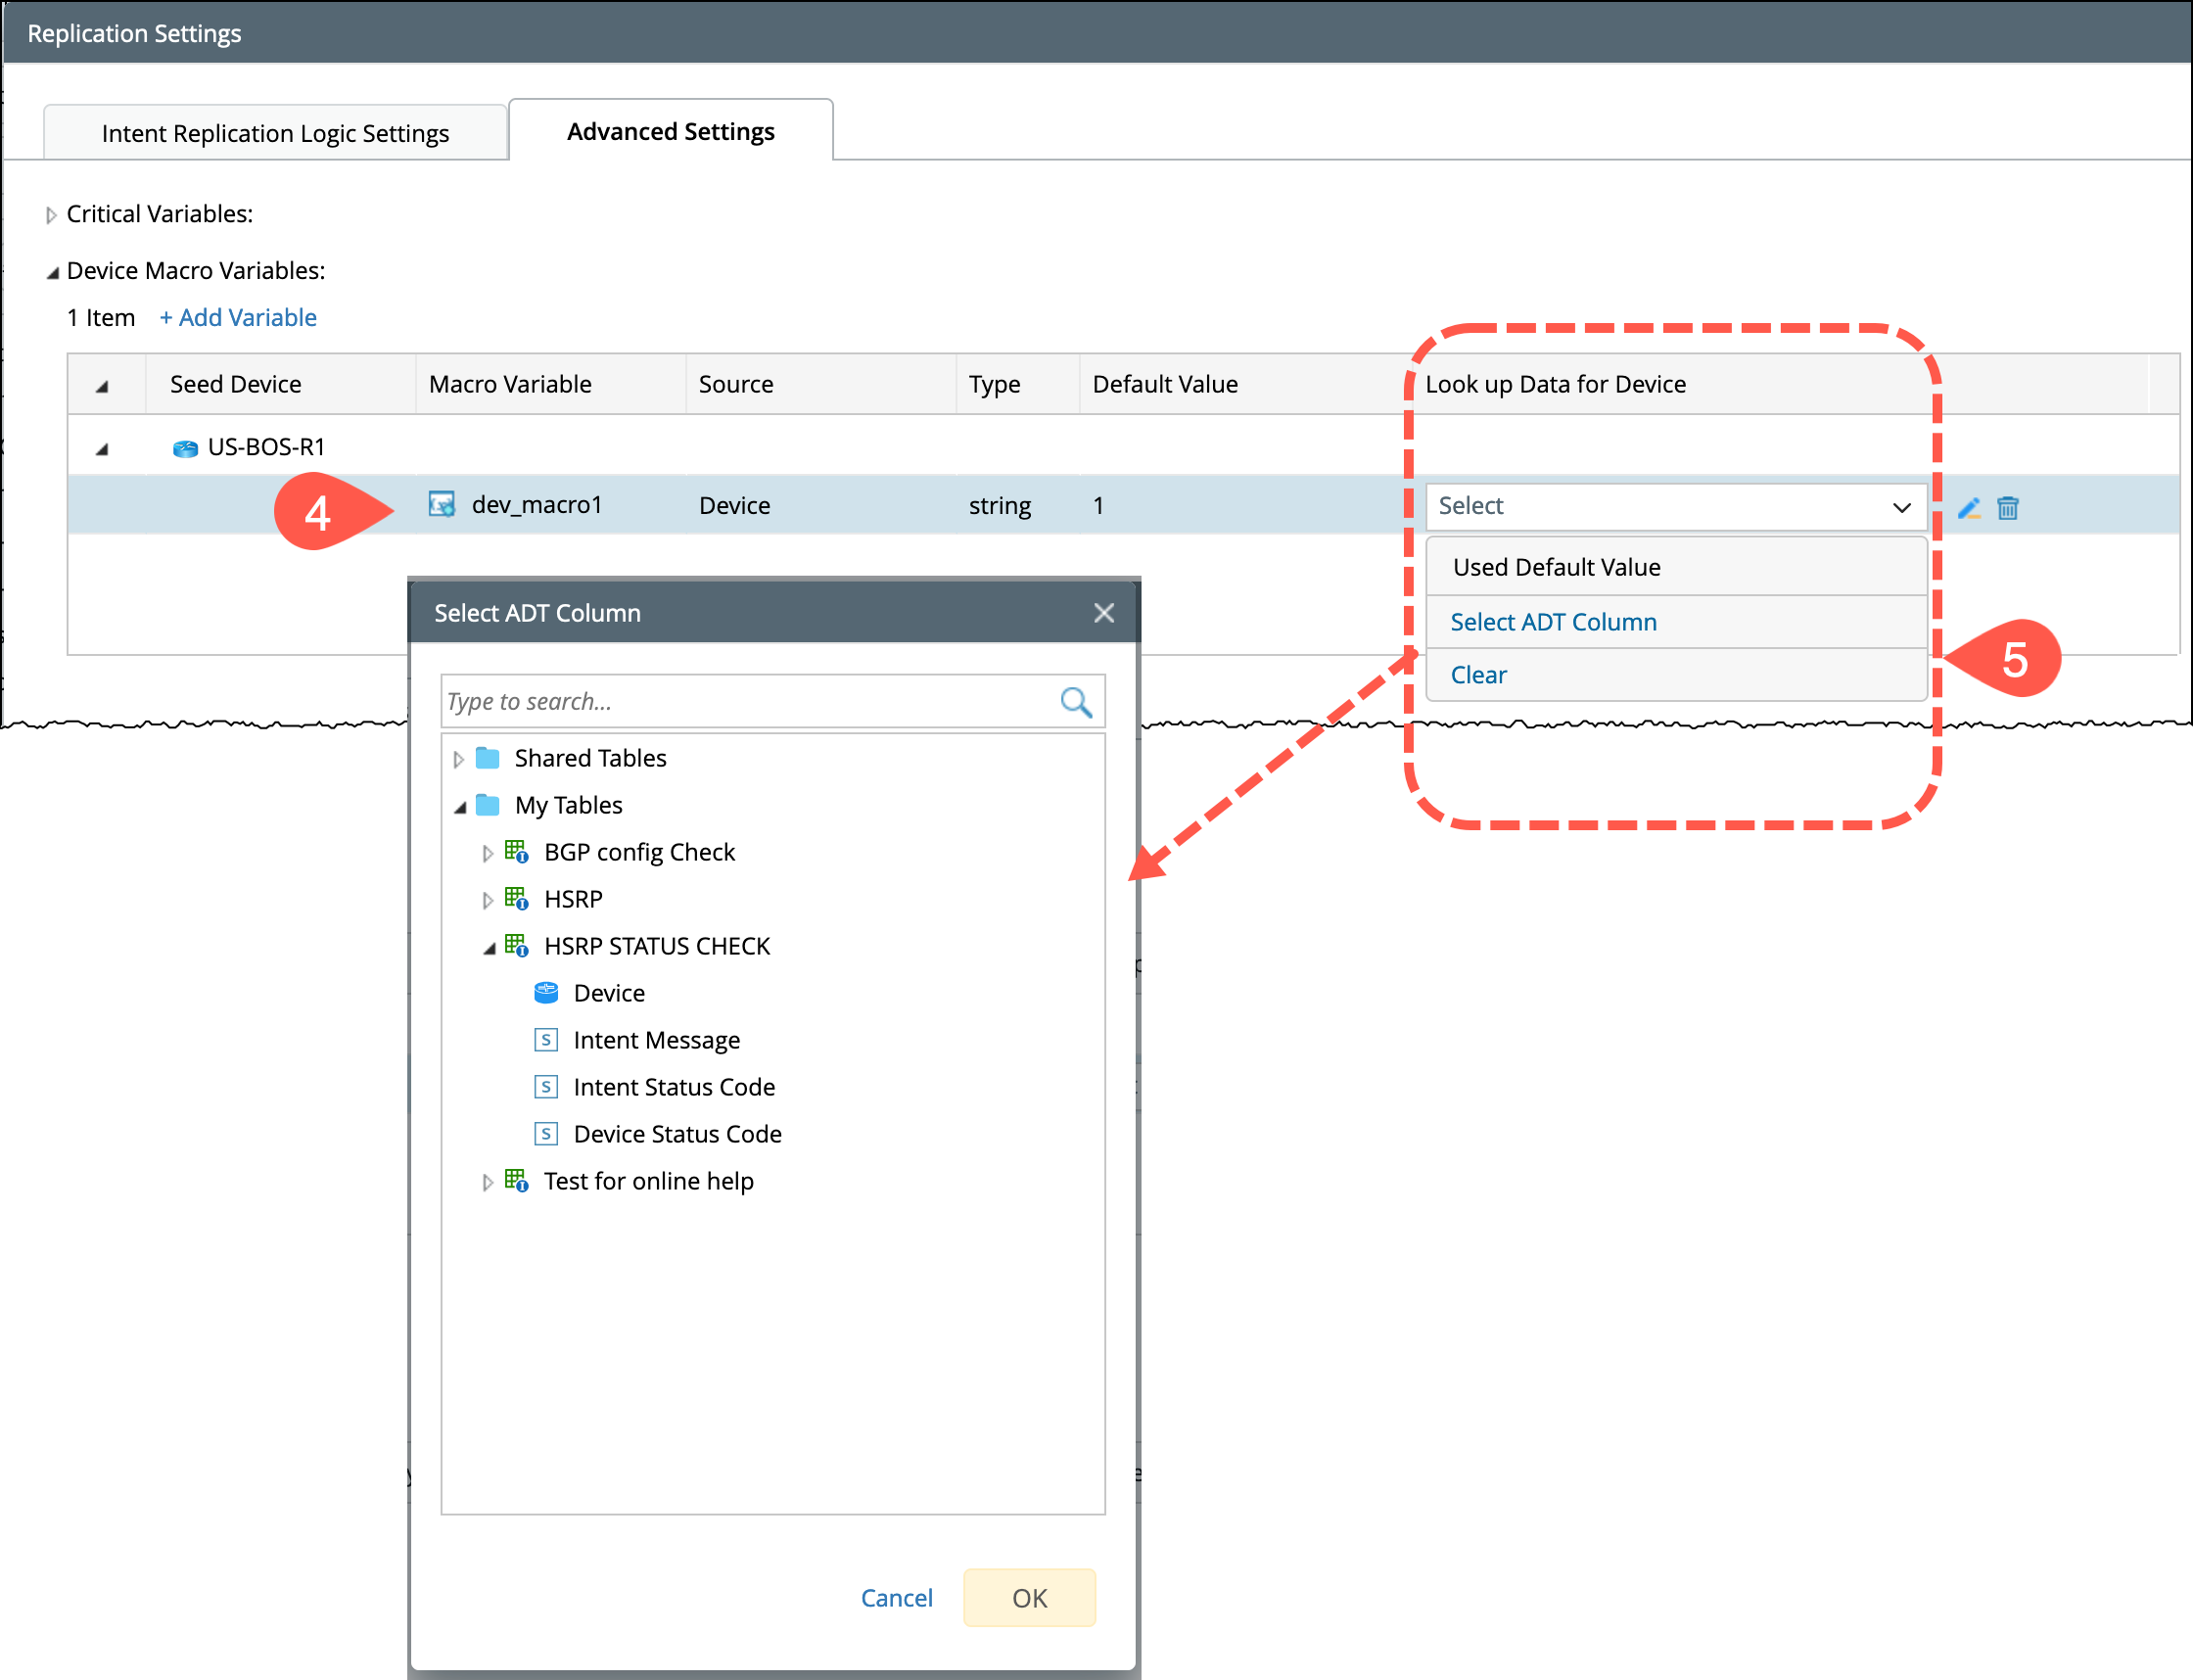This screenshot has height=1680, width=2193.
Task: Expand the Critical Variables section
Action: pos(51,215)
